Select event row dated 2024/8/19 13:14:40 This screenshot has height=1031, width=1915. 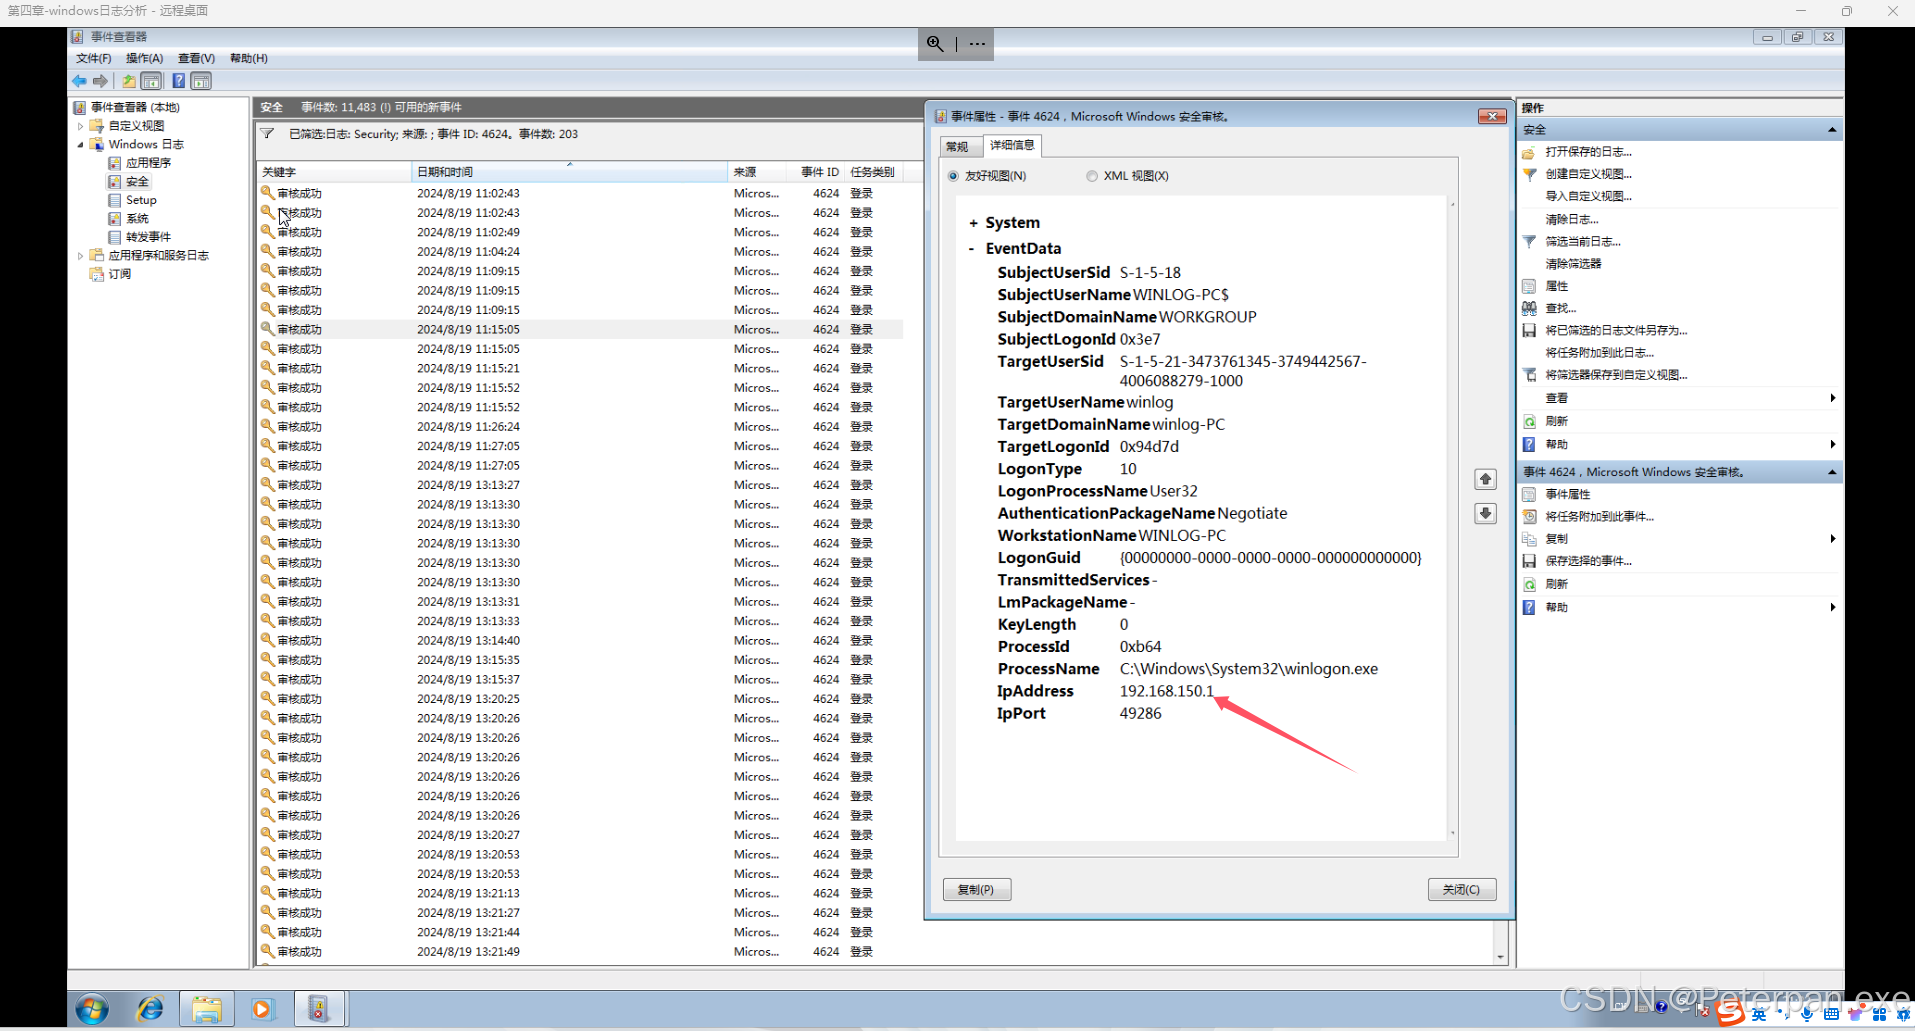[580, 641]
